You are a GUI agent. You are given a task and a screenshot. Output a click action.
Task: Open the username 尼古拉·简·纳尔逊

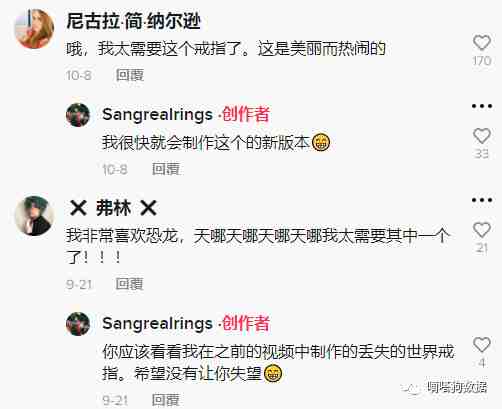click(133, 21)
